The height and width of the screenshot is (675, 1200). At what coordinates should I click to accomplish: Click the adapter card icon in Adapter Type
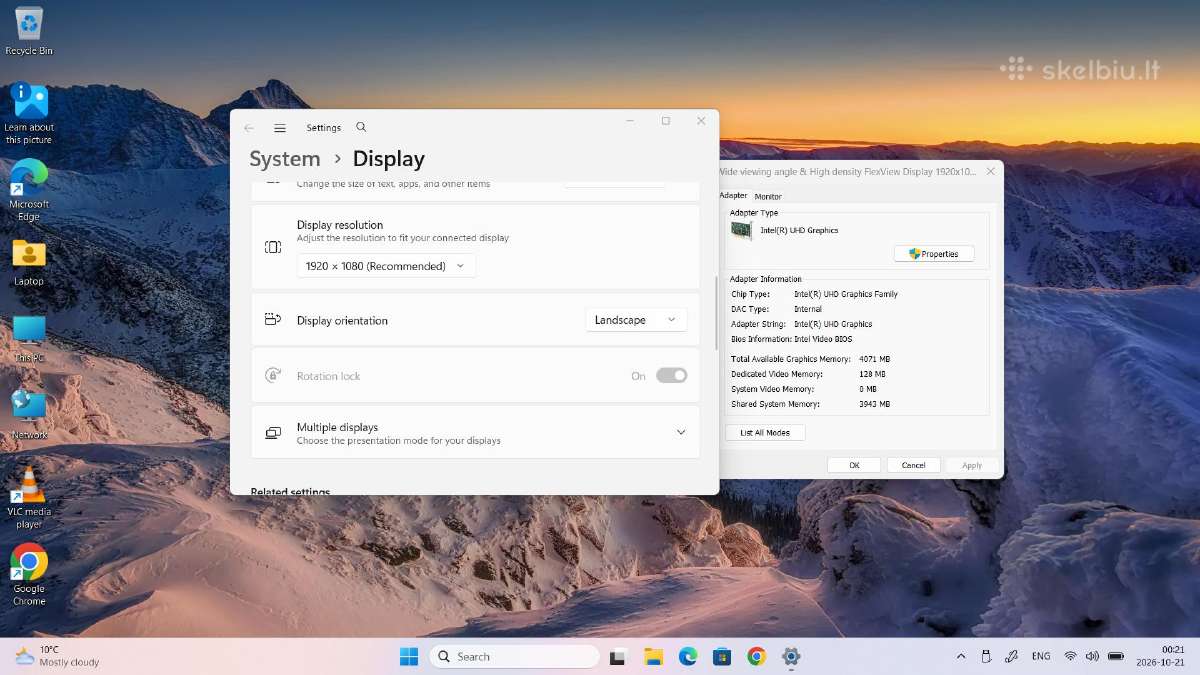coord(741,230)
